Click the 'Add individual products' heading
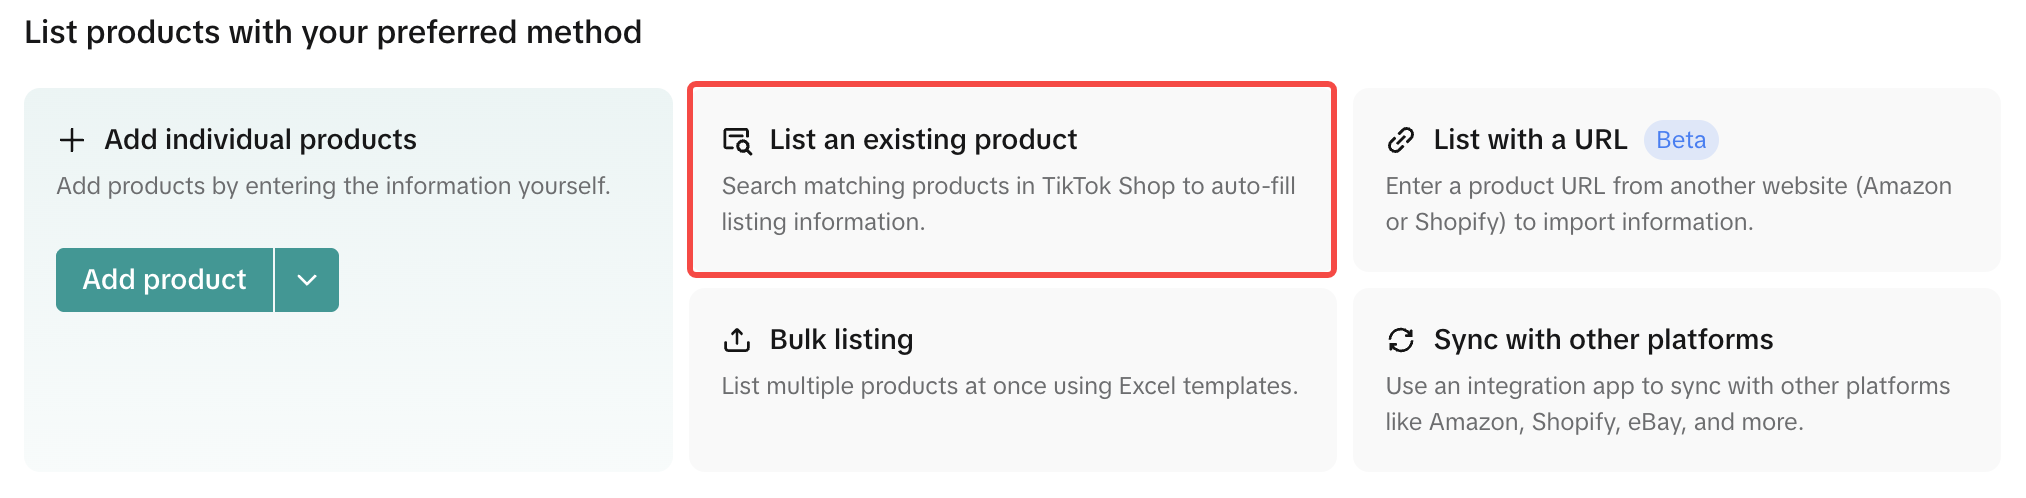Screen dimensions: 2026x498 260,140
